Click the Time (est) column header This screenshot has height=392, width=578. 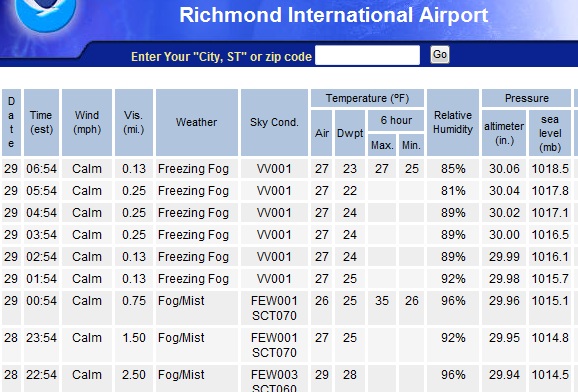(41, 122)
